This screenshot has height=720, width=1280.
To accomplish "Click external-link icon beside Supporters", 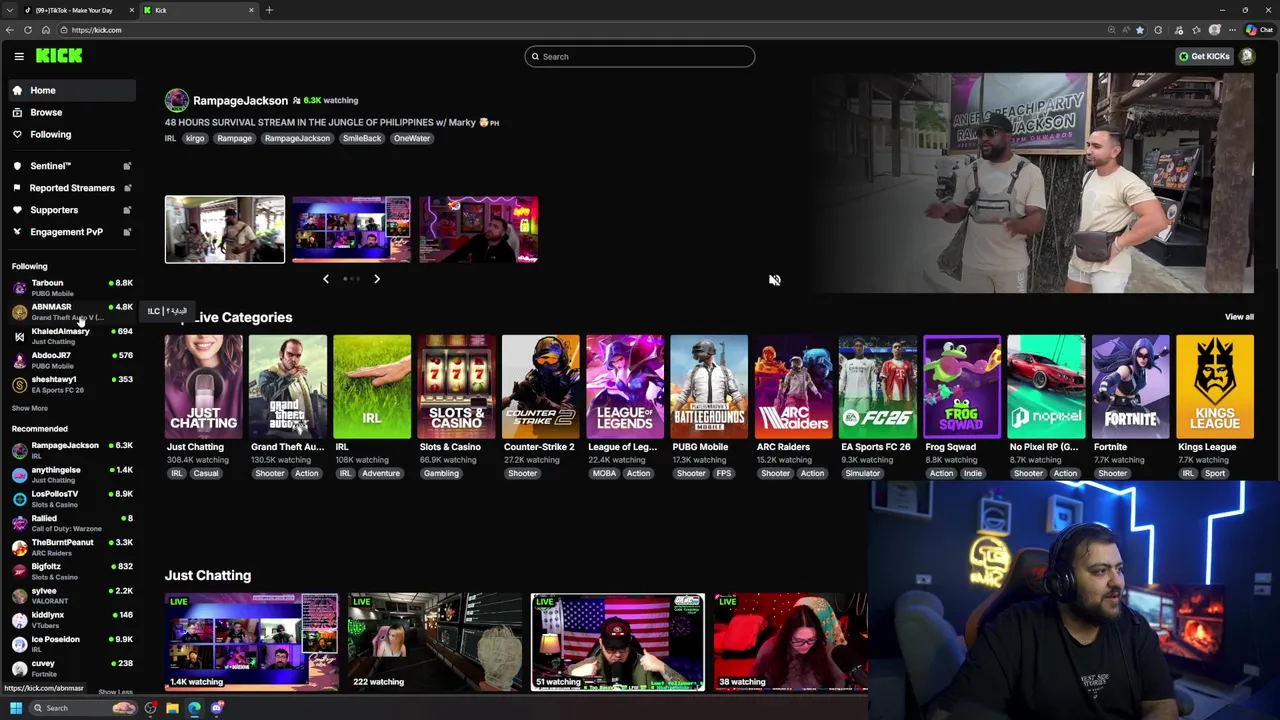I will click(x=127, y=210).
